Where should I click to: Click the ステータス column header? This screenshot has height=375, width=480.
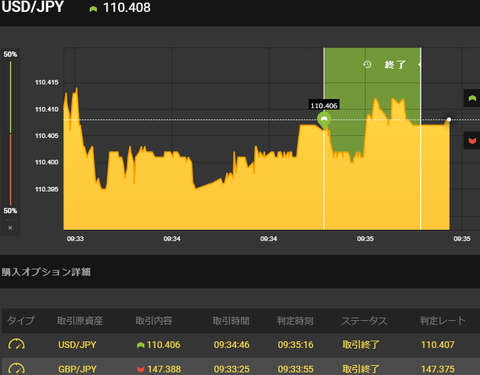tap(364, 321)
